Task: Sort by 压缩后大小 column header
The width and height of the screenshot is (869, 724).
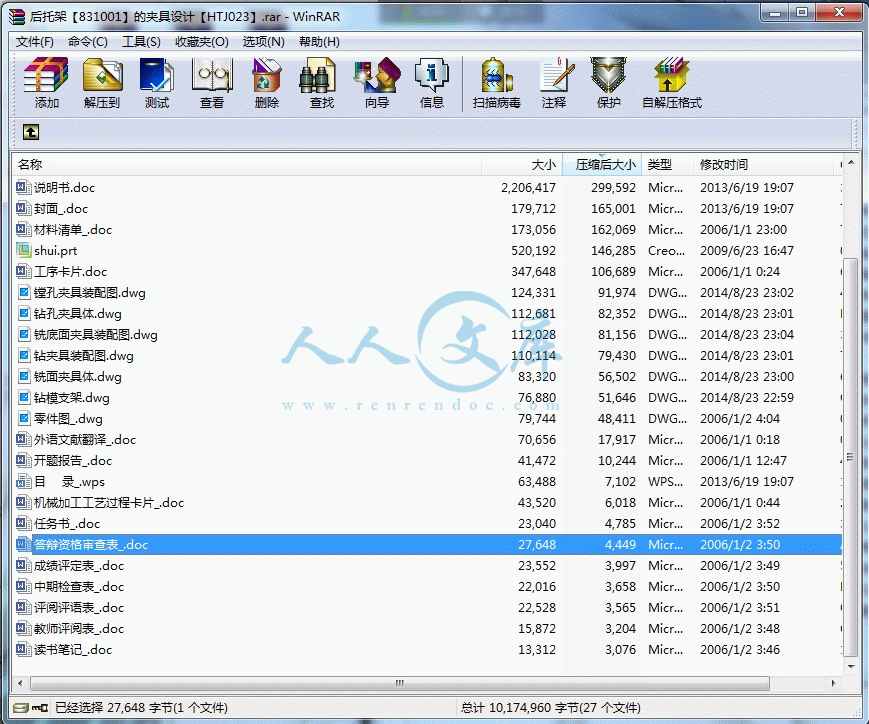Action: [x=602, y=165]
